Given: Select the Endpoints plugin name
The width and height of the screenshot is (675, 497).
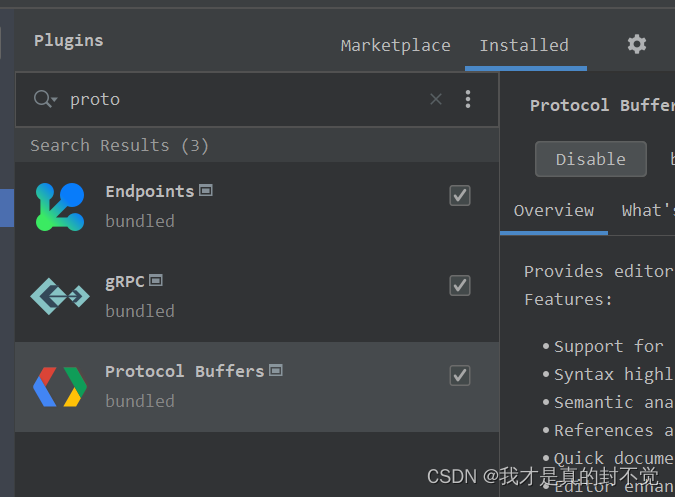Looking at the screenshot, I should 150,191.
